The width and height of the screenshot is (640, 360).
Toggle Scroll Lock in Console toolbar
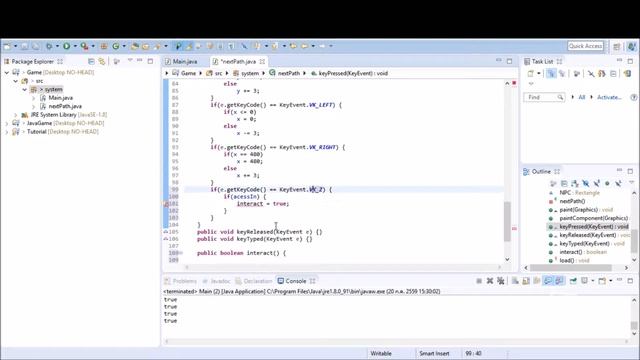click(x=526, y=281)
